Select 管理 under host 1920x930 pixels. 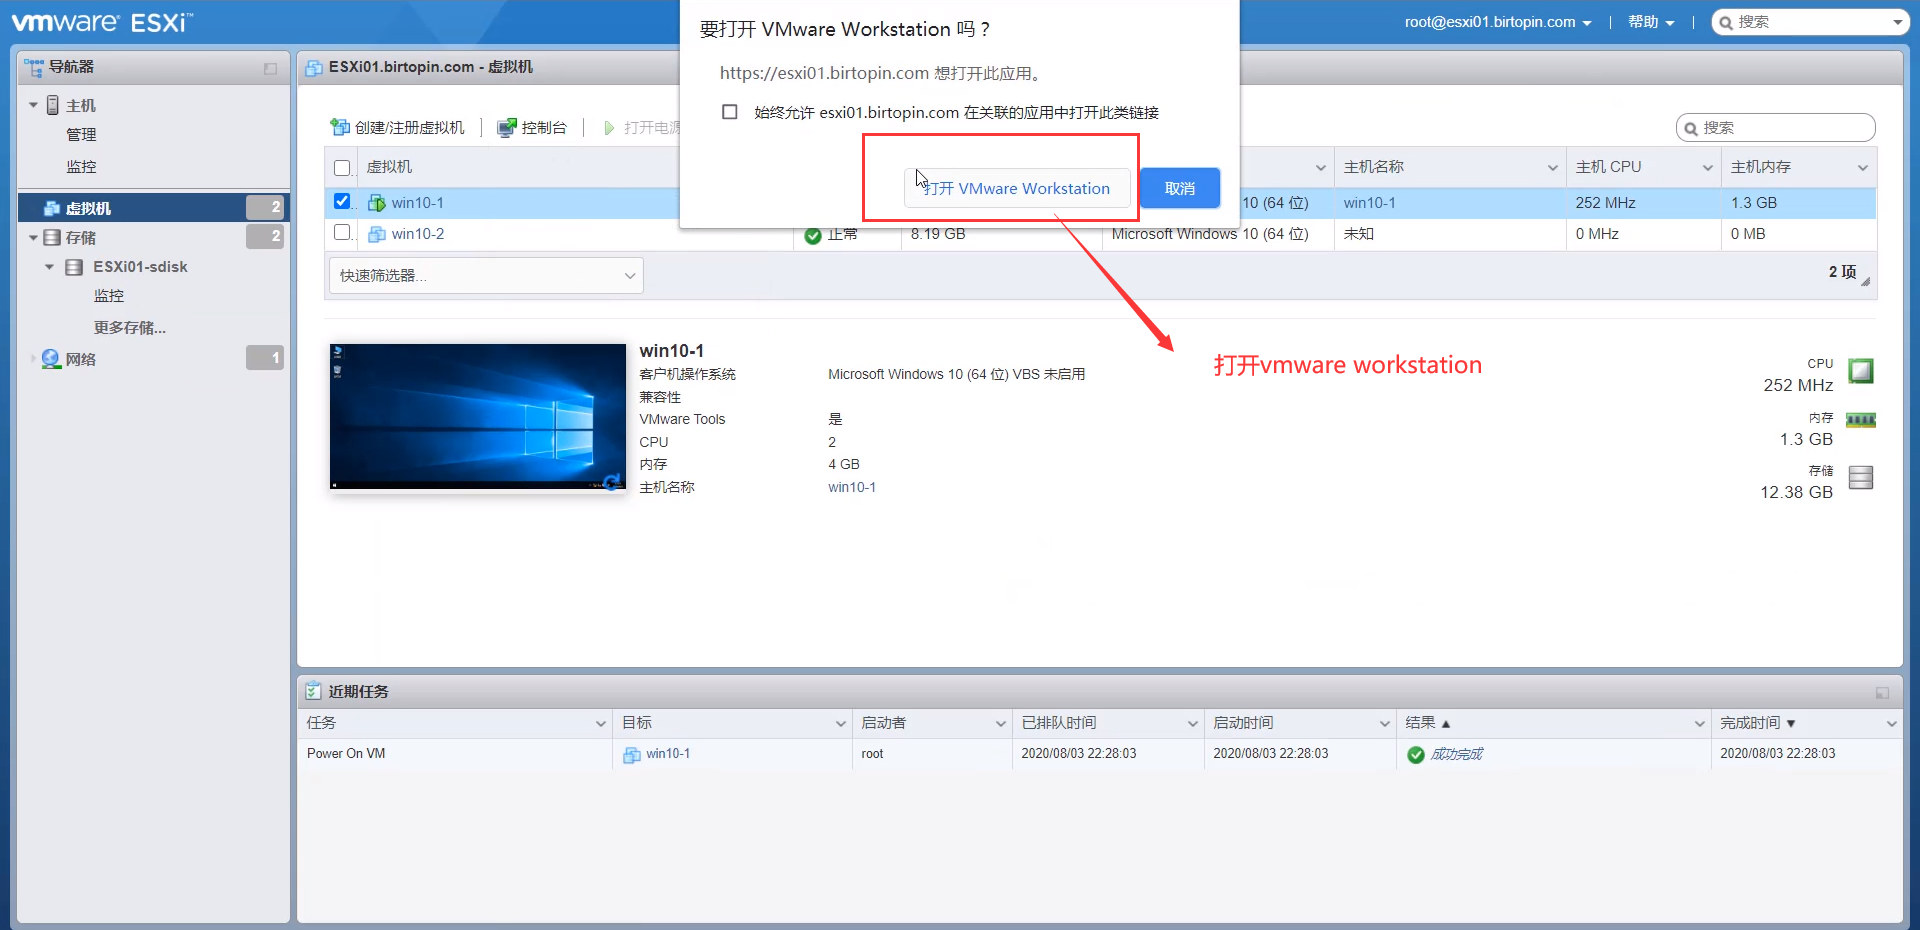click(x=81, y=135)
